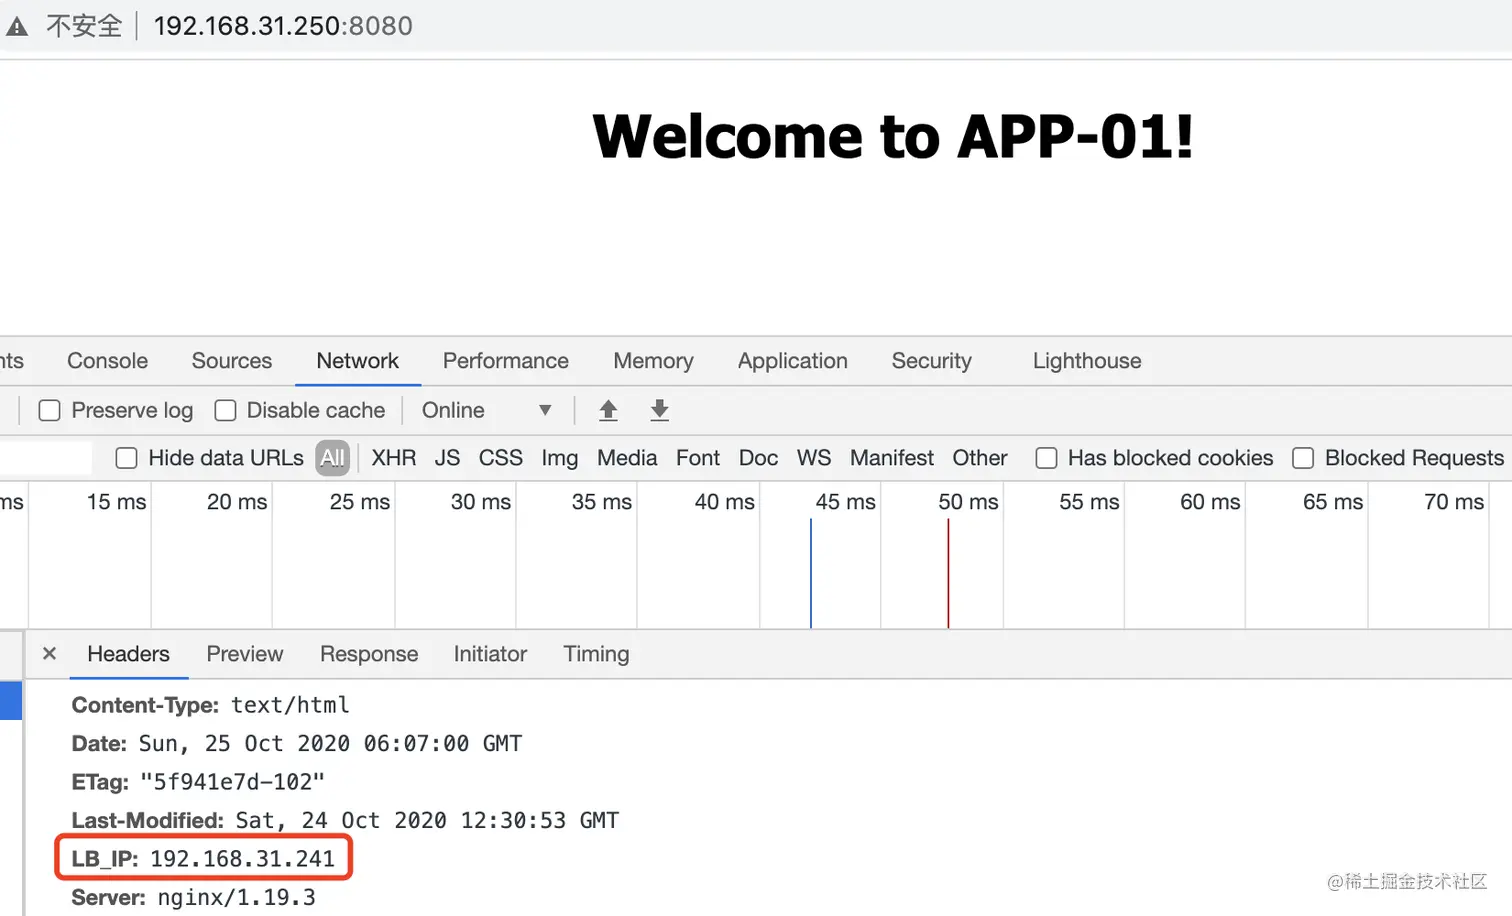Click the 45 ms timeline label
The image size is (1512, 916).
coord(845,502)
